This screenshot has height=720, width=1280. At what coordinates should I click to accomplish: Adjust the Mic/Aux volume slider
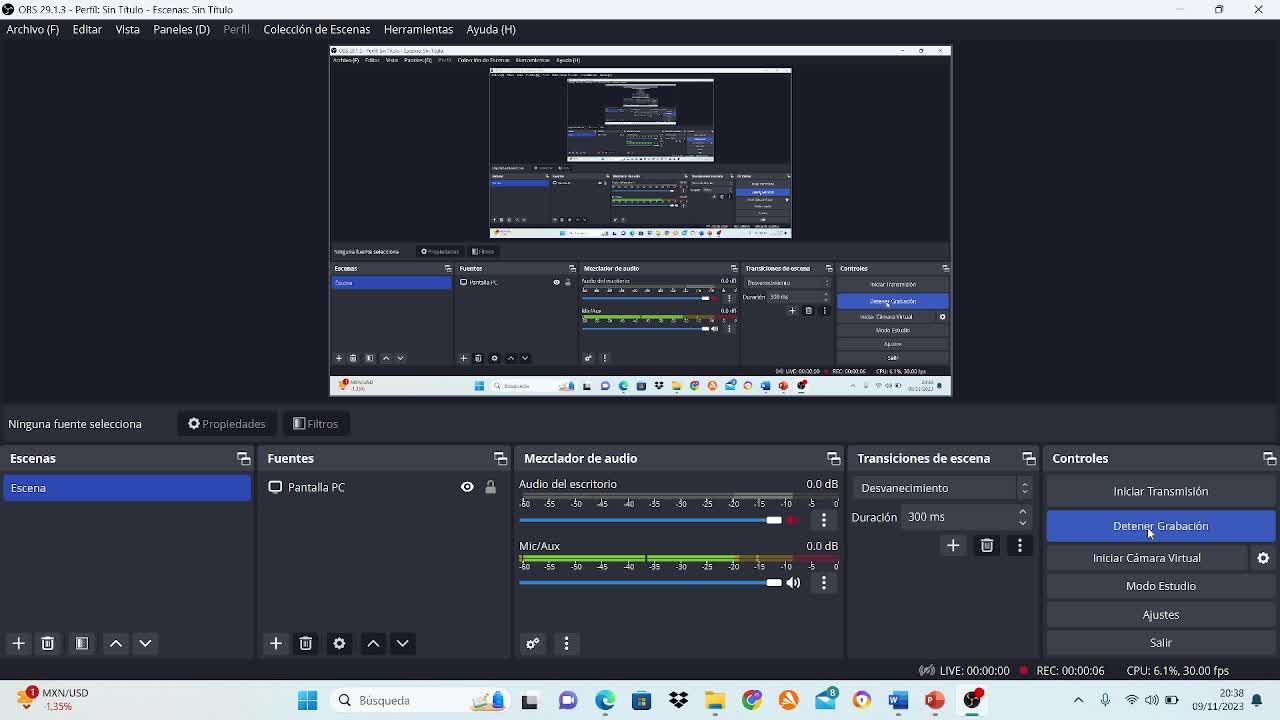(651, 582)
